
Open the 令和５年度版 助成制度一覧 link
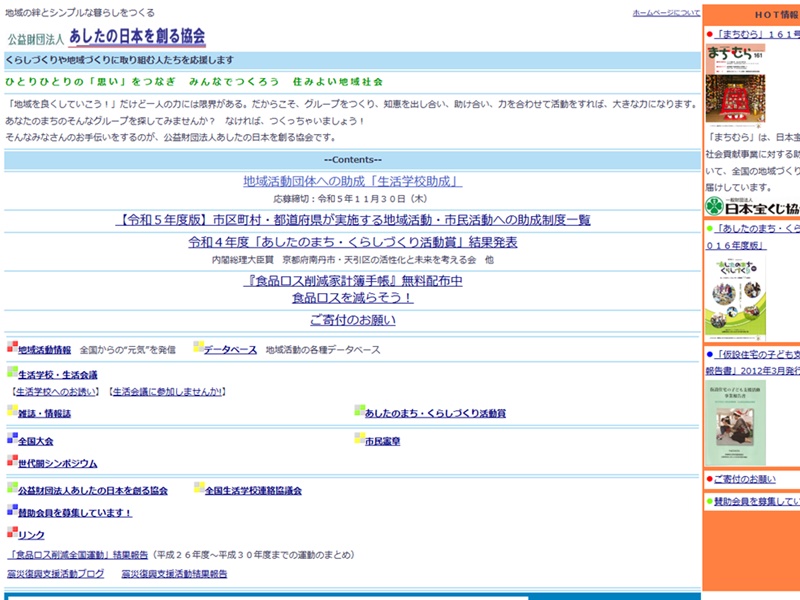click(353, 220)
